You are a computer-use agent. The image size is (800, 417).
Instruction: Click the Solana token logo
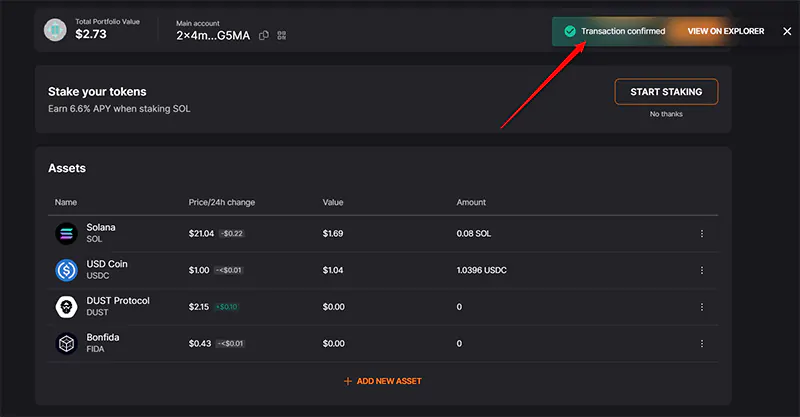click(67, 233)
